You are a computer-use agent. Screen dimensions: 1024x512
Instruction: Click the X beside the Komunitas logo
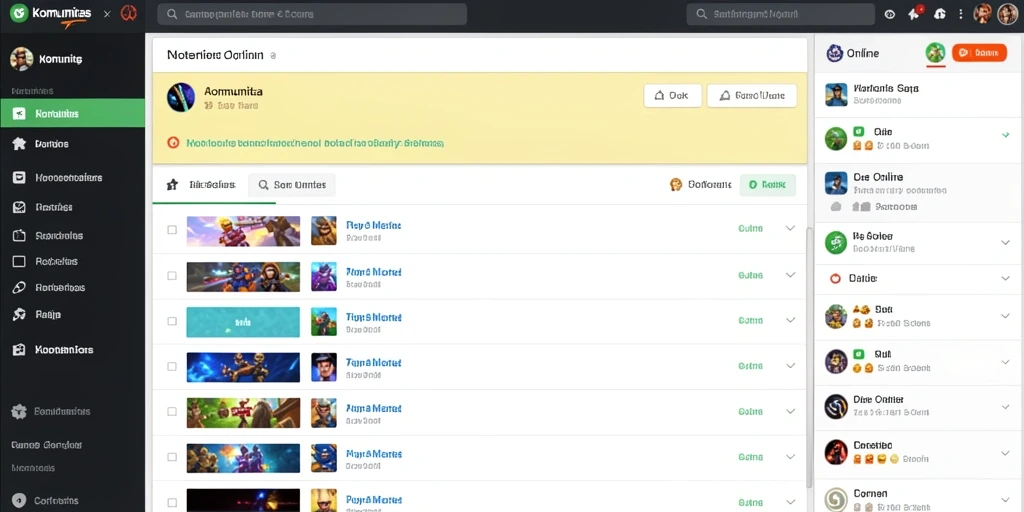click(x=107, y=14)
